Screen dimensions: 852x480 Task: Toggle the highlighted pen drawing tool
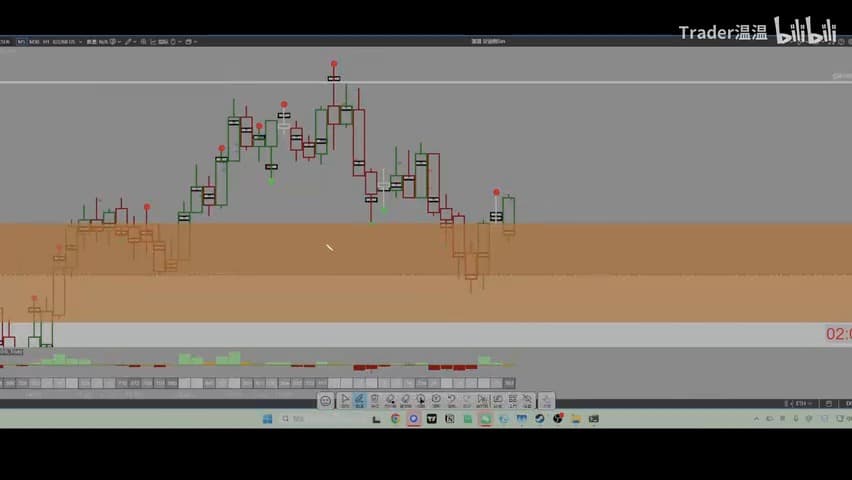coord(359,401)
